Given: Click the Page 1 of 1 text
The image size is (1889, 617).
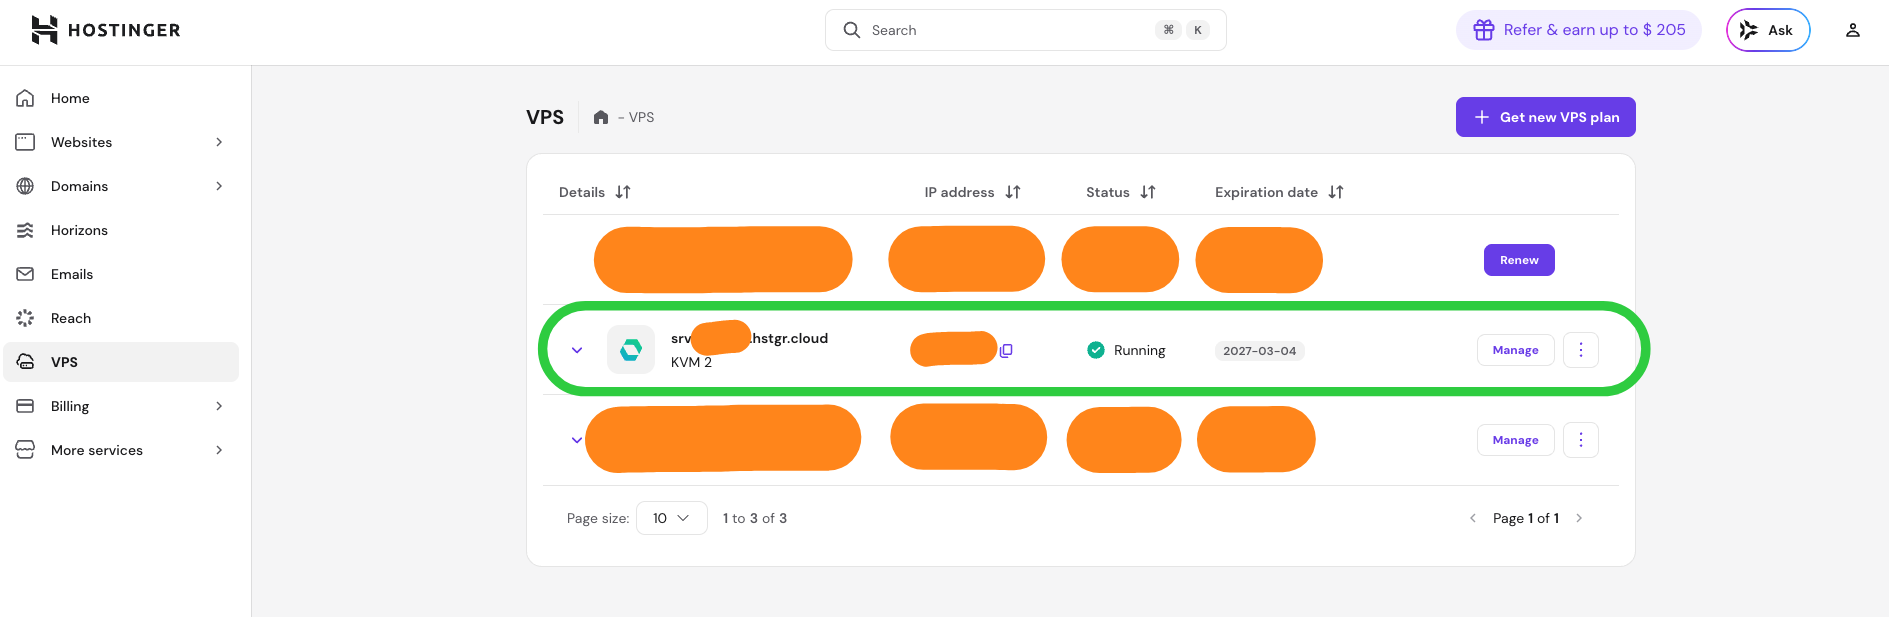Looking at the screenshot, I should [1526, 518].
